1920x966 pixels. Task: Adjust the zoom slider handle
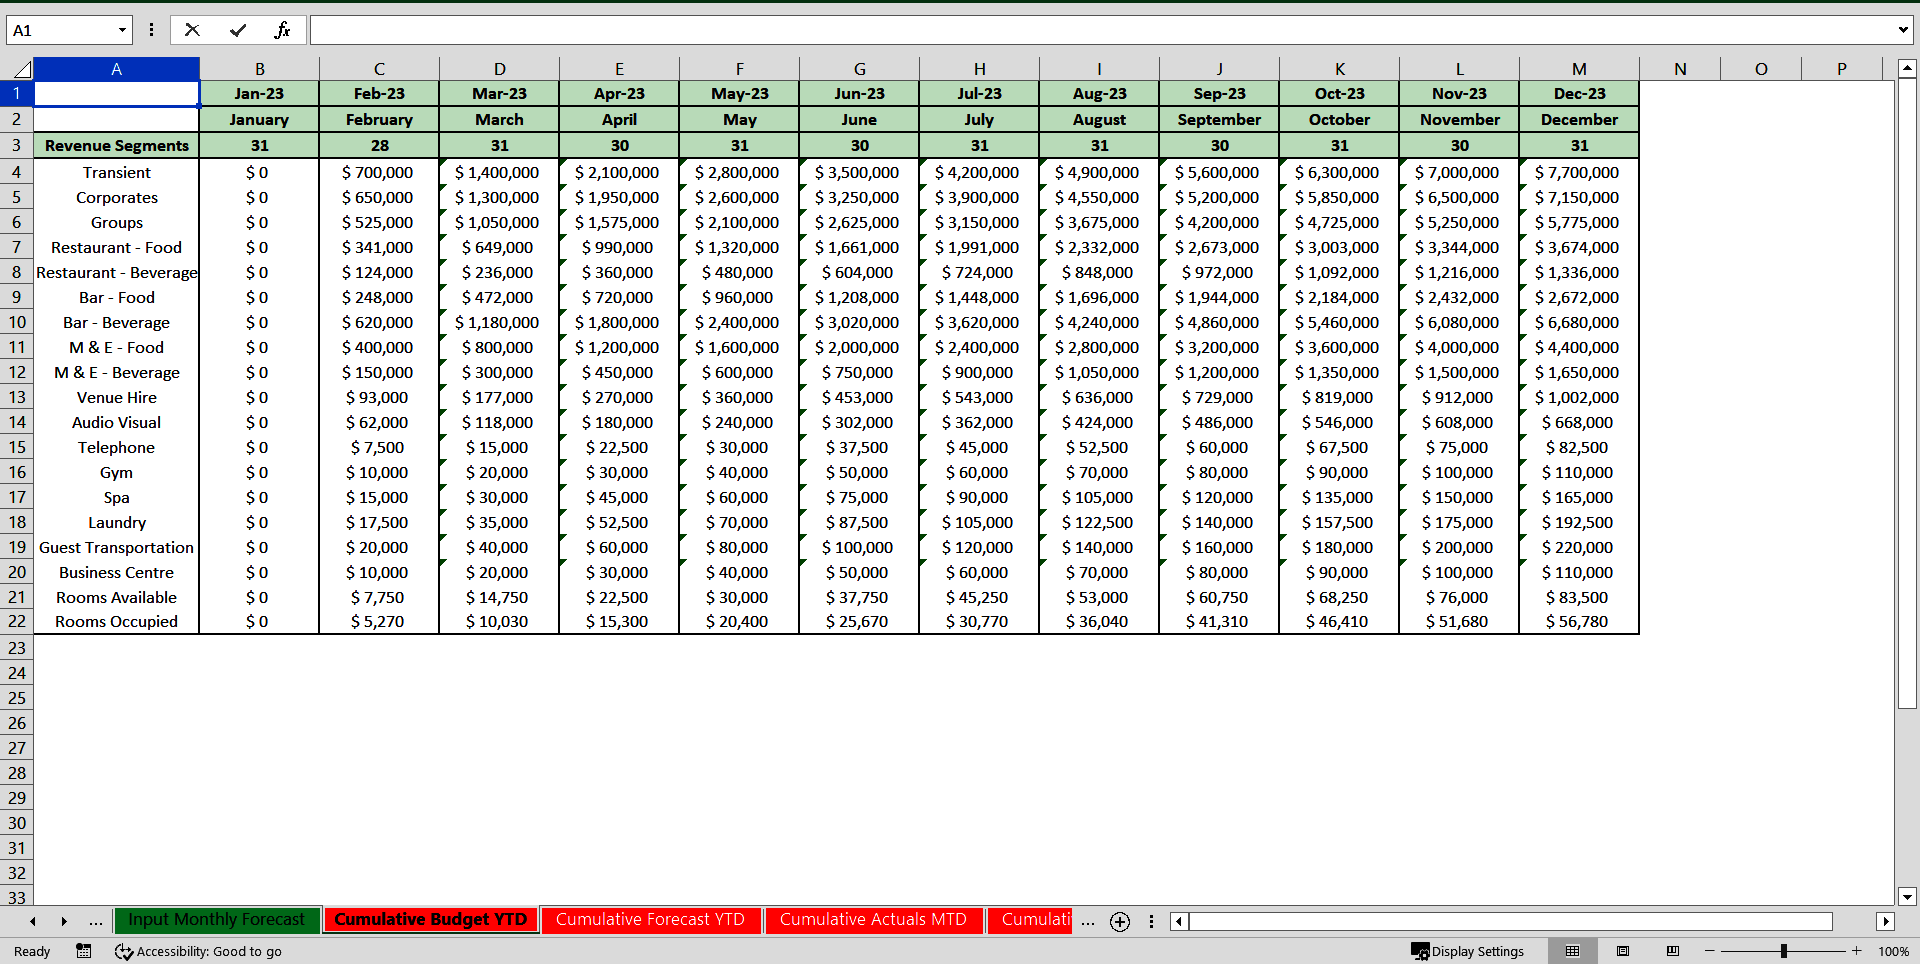1783,951
